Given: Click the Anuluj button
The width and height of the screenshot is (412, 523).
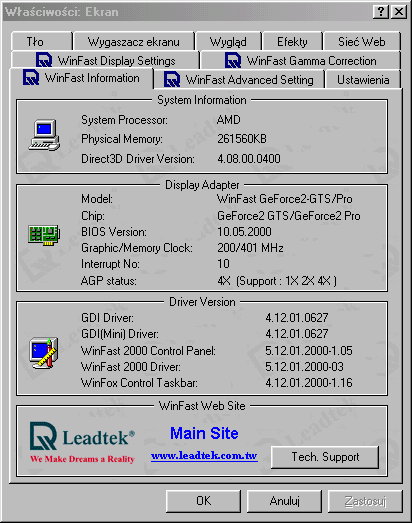Looking at the screenshot, I should pyautogui.click(x=284, y=501).
